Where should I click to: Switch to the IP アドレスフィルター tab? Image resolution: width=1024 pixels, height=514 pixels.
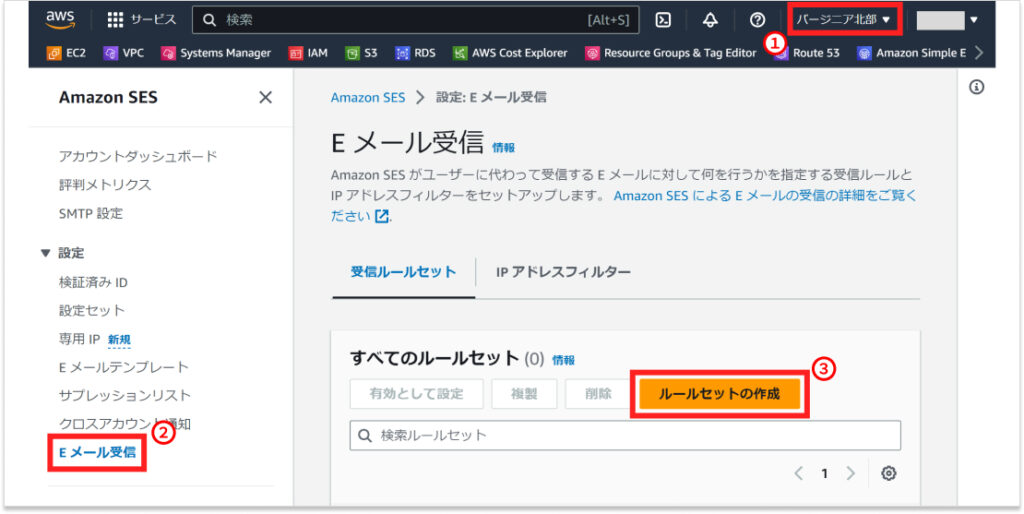[563, 272]
